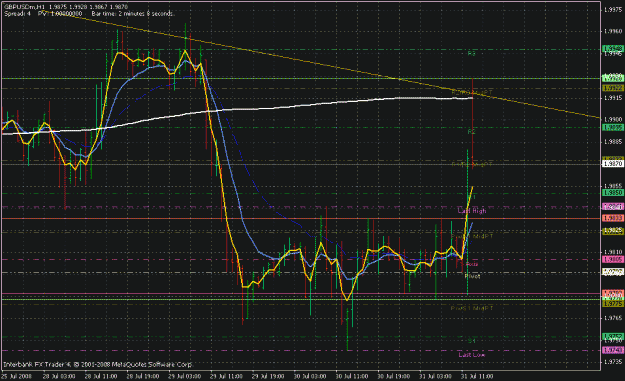The width and height of the screenshot is (625, 381).
Task: Click the 1.9915 price scale value
Action: point(614,98)
